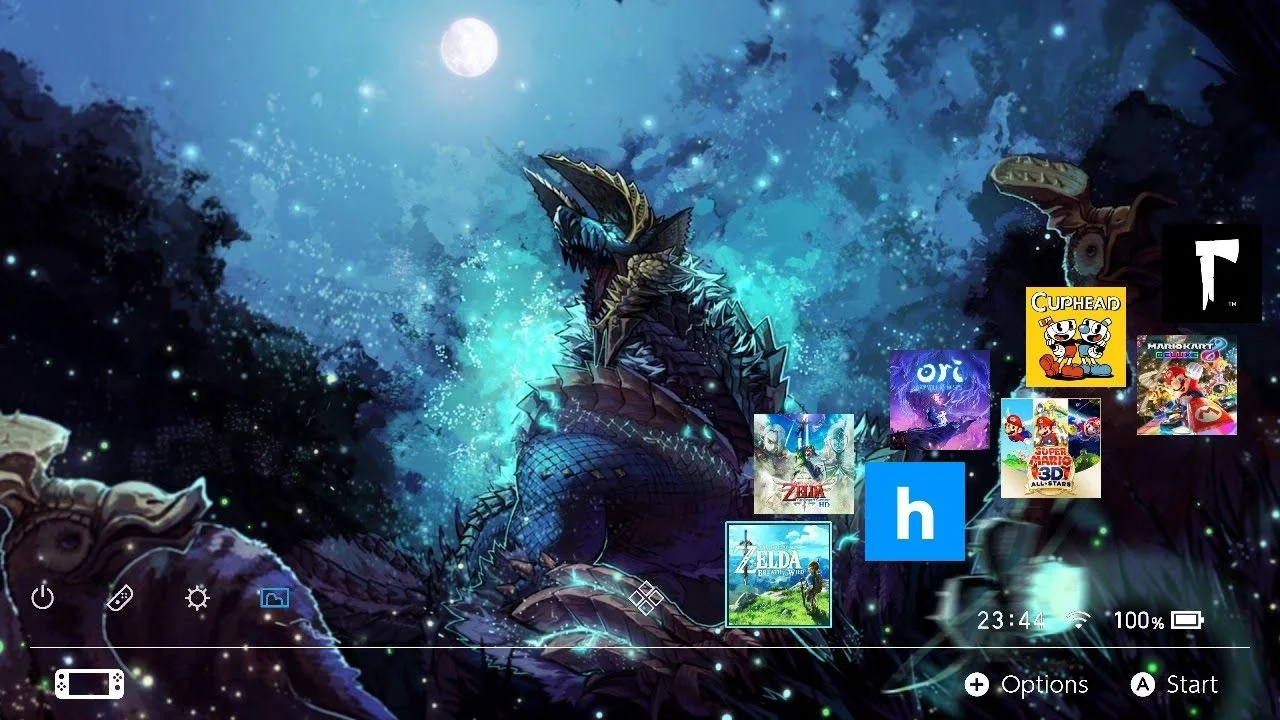Open Super Mario 3D All-Stars tile
The height and width of the screenshot is (720, 1280).
pyautogui.click(x=1051, y=448)
